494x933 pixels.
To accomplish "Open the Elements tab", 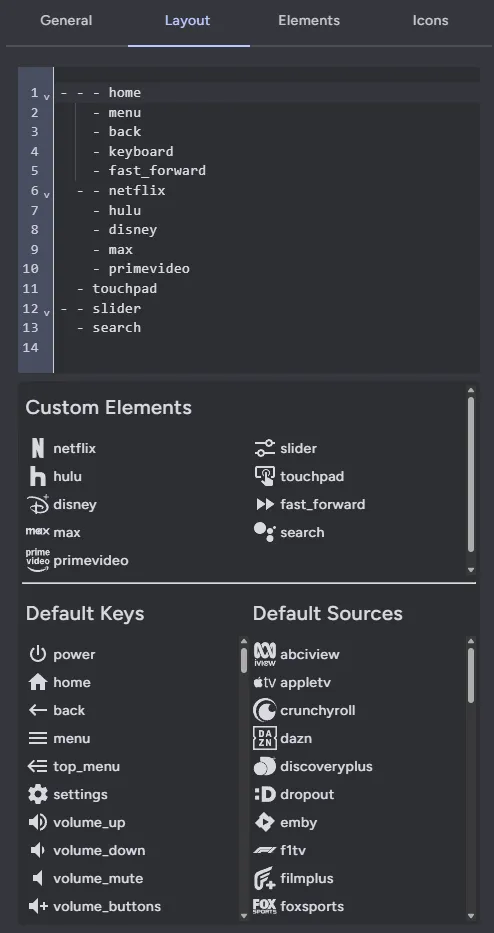I will pyautogui.click(x=309, y=20).
